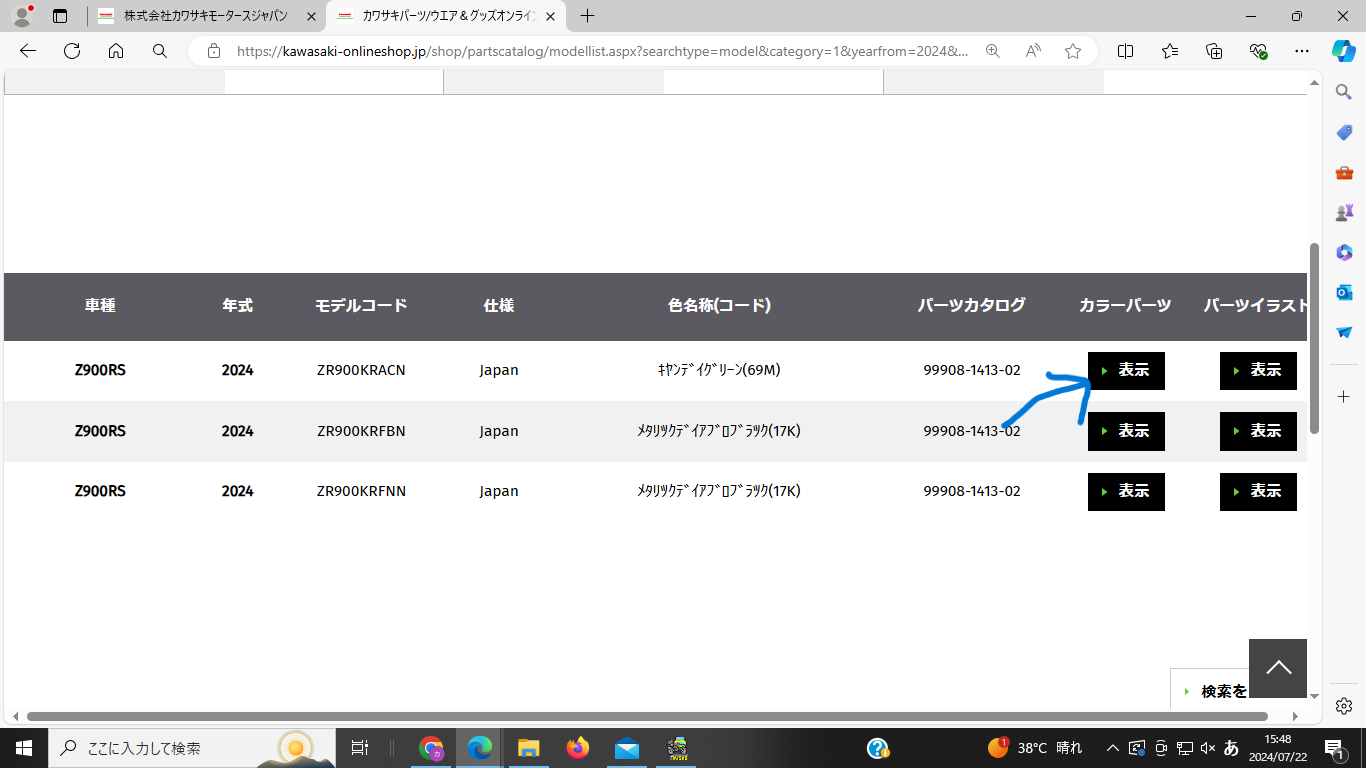Viewport: 1366px width, 768px height.
Task: Open Task View on the taskbar
Action: 360,747
